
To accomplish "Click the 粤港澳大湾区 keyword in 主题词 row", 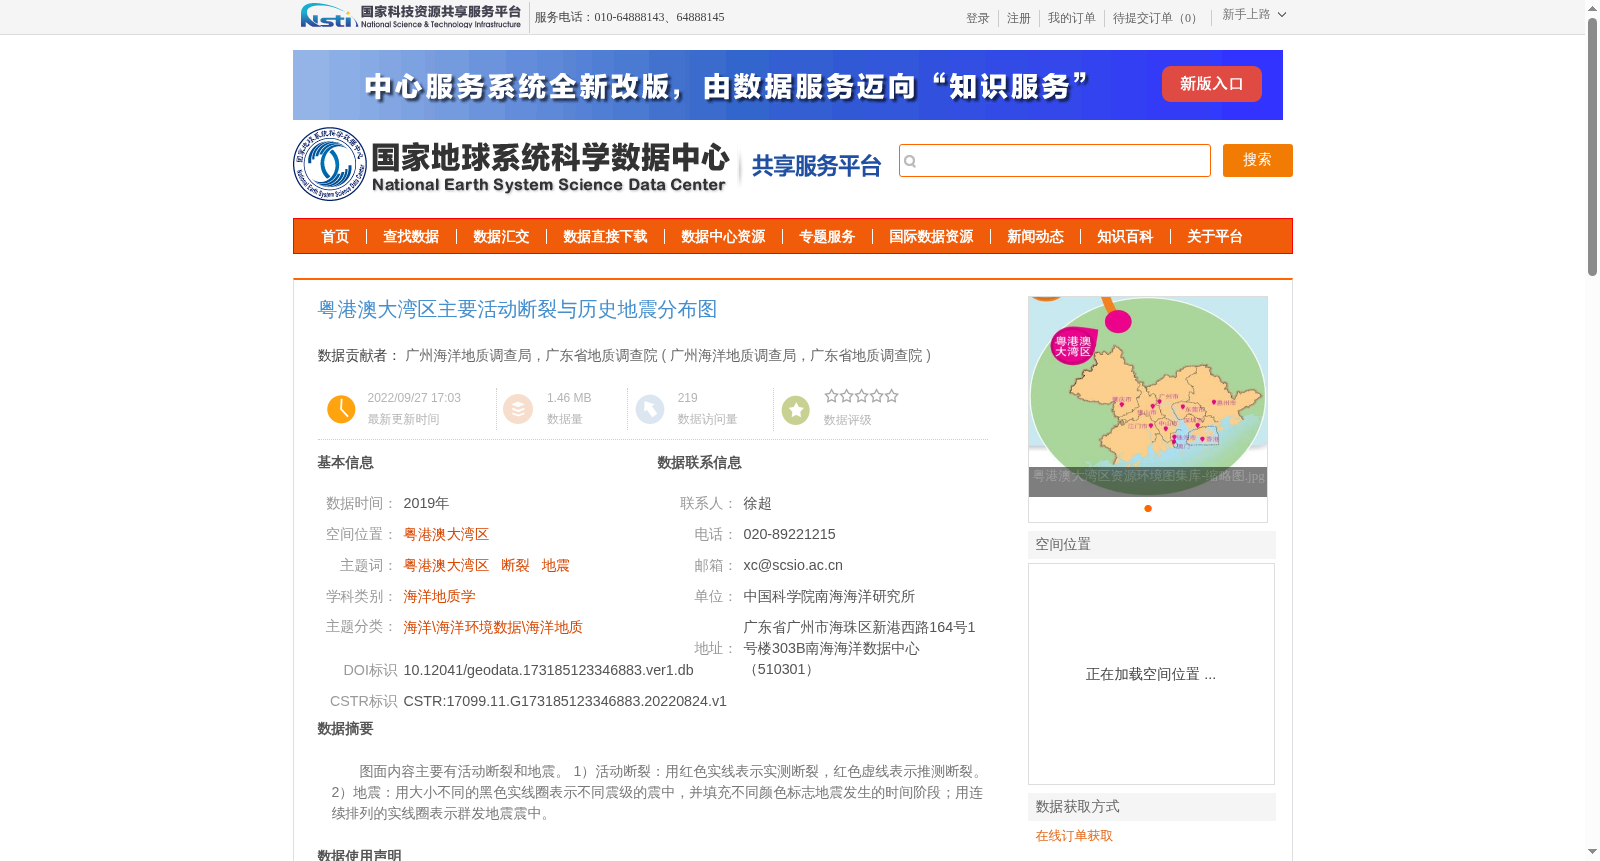I will (x=446, y=566).
